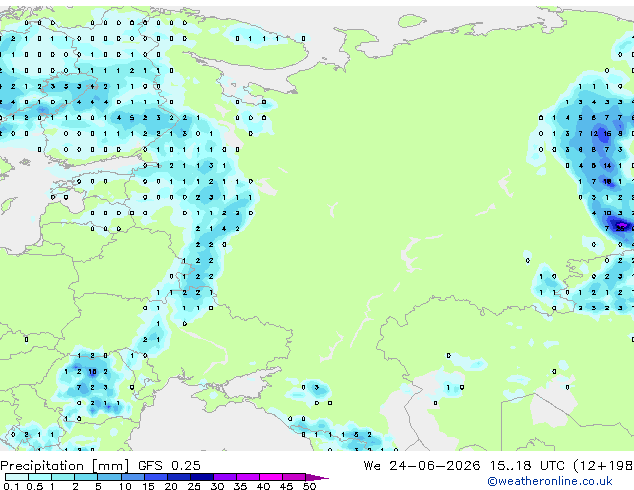The image size is (634, 490).
Task: Click the '20' legend scale label
Action: pyautogui.click(x=171, y=486)
